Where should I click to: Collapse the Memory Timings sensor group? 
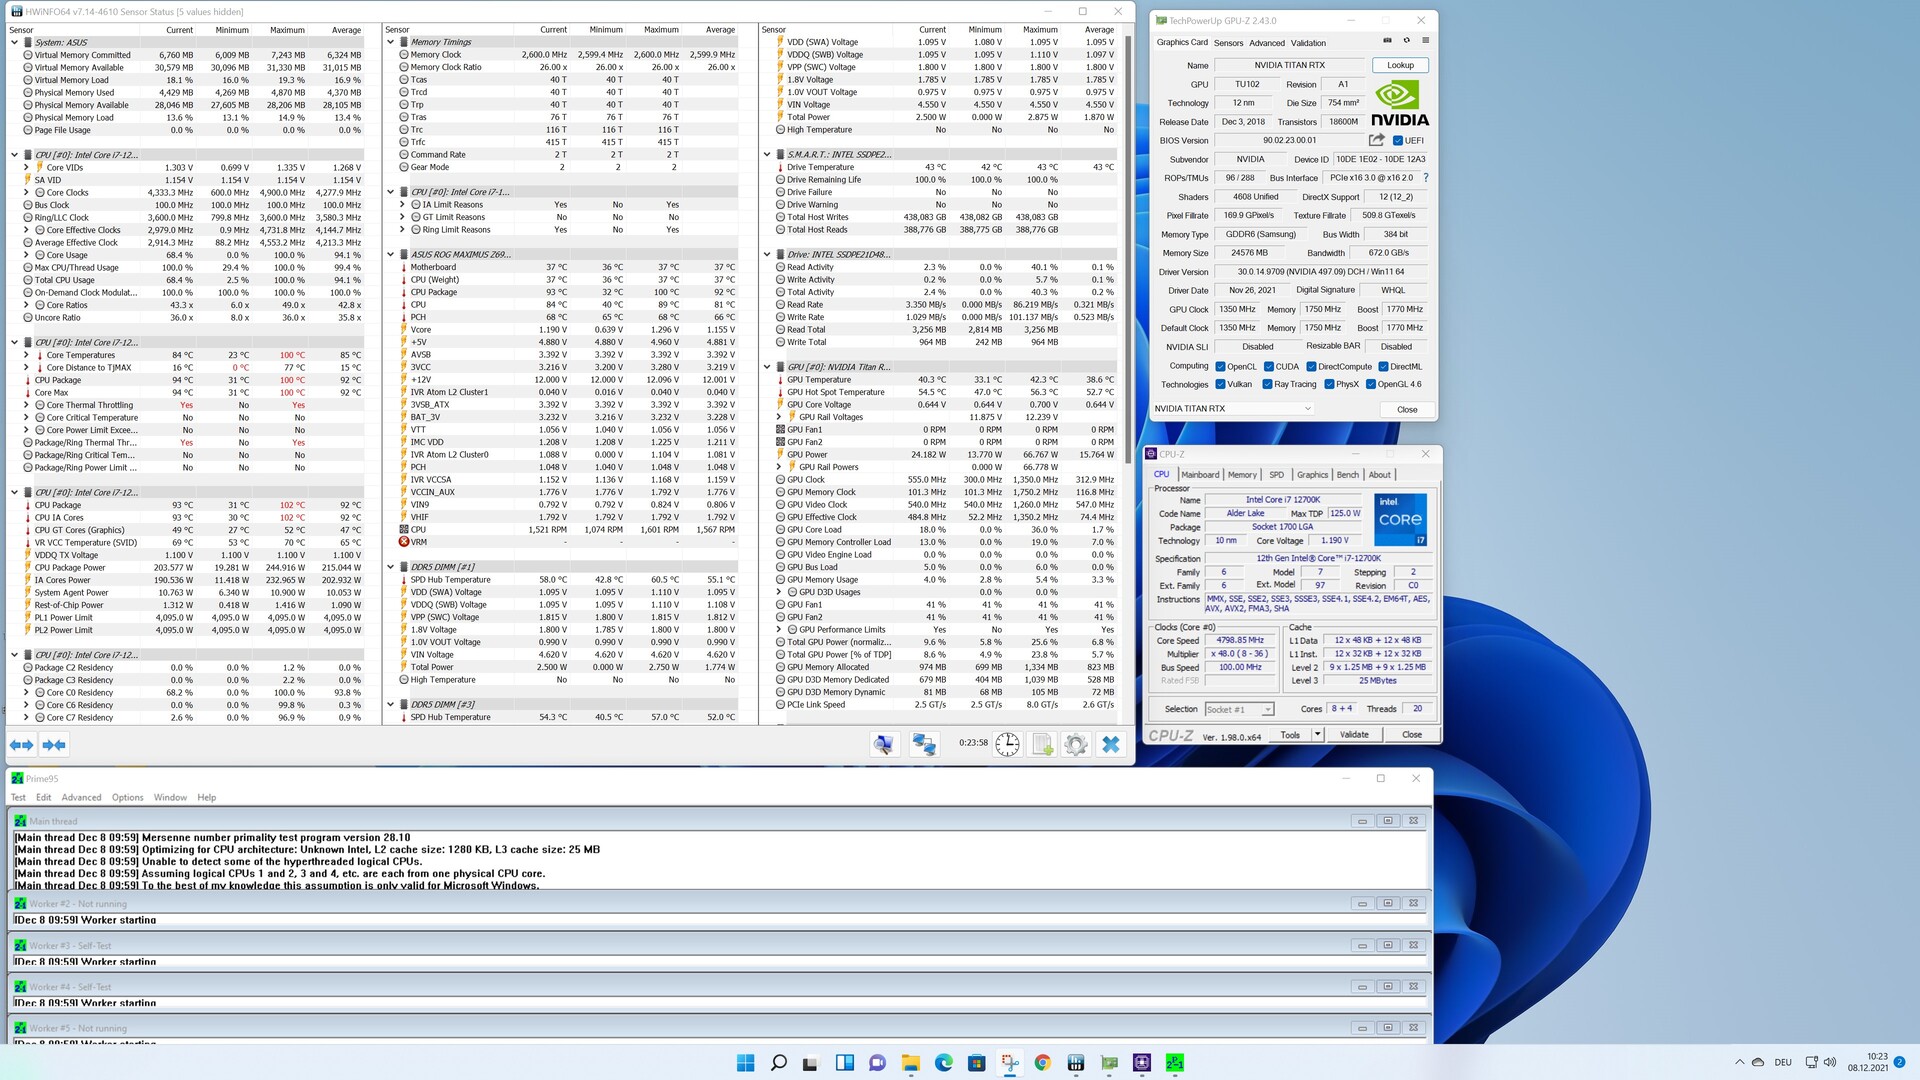pos(391,42)
